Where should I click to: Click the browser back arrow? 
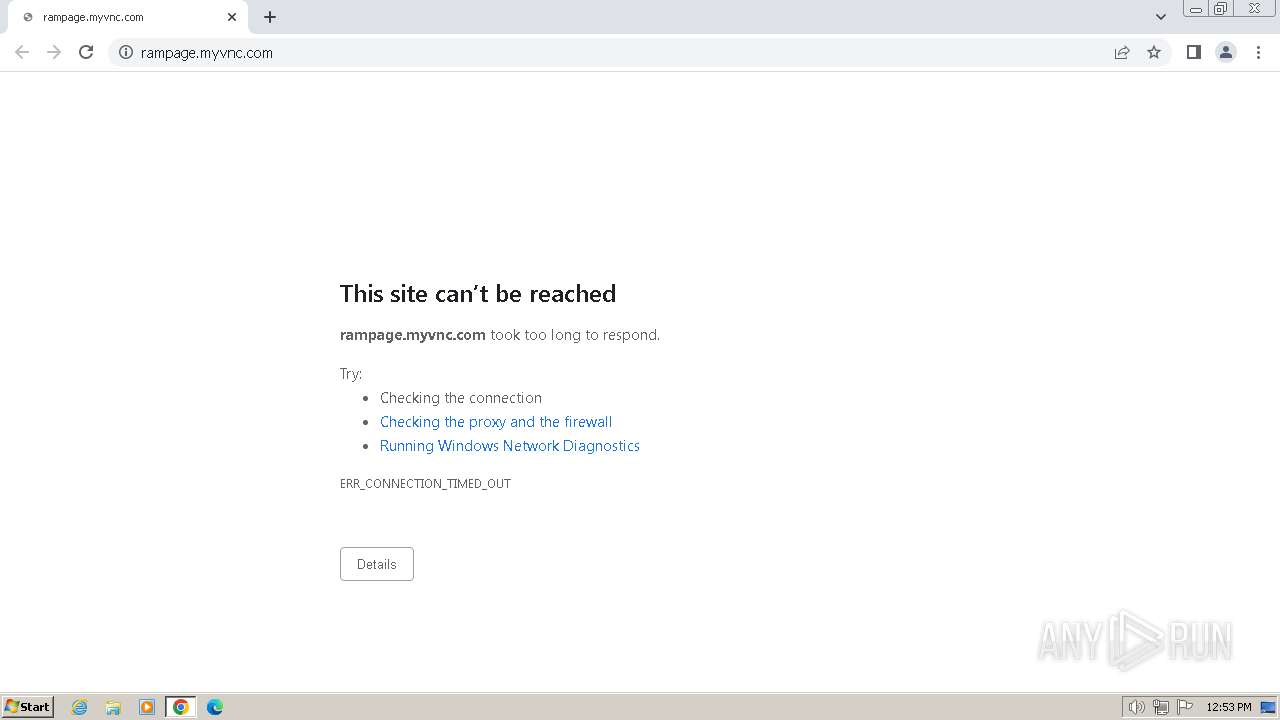coord(22,52)
